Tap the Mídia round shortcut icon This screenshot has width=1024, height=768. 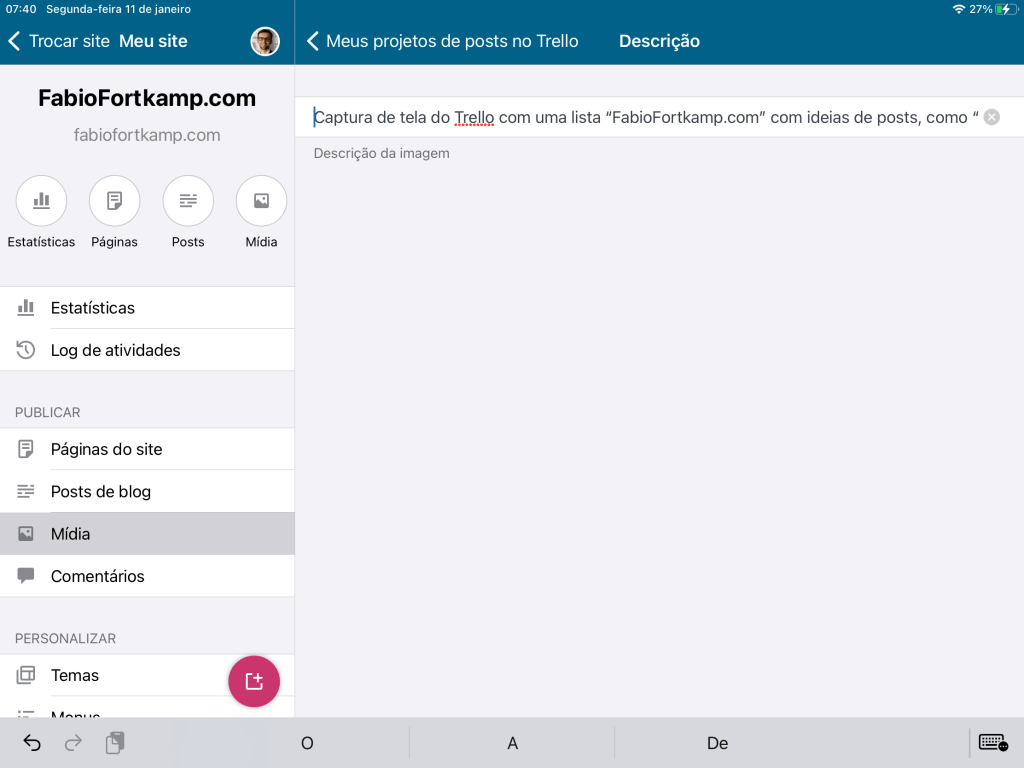(x=261, y=201)
